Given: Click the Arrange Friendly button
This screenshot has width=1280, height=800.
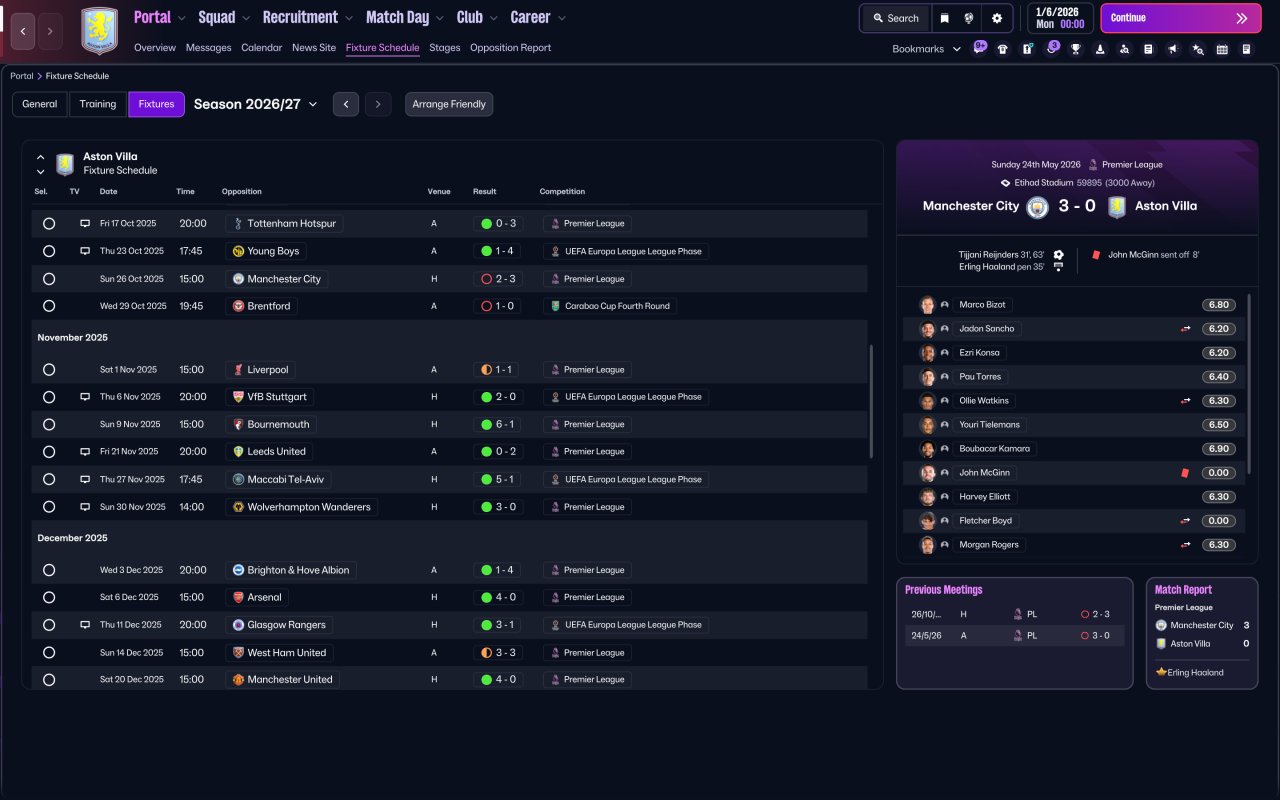Looking at the screenshot, I should click(x=449, y=104).
